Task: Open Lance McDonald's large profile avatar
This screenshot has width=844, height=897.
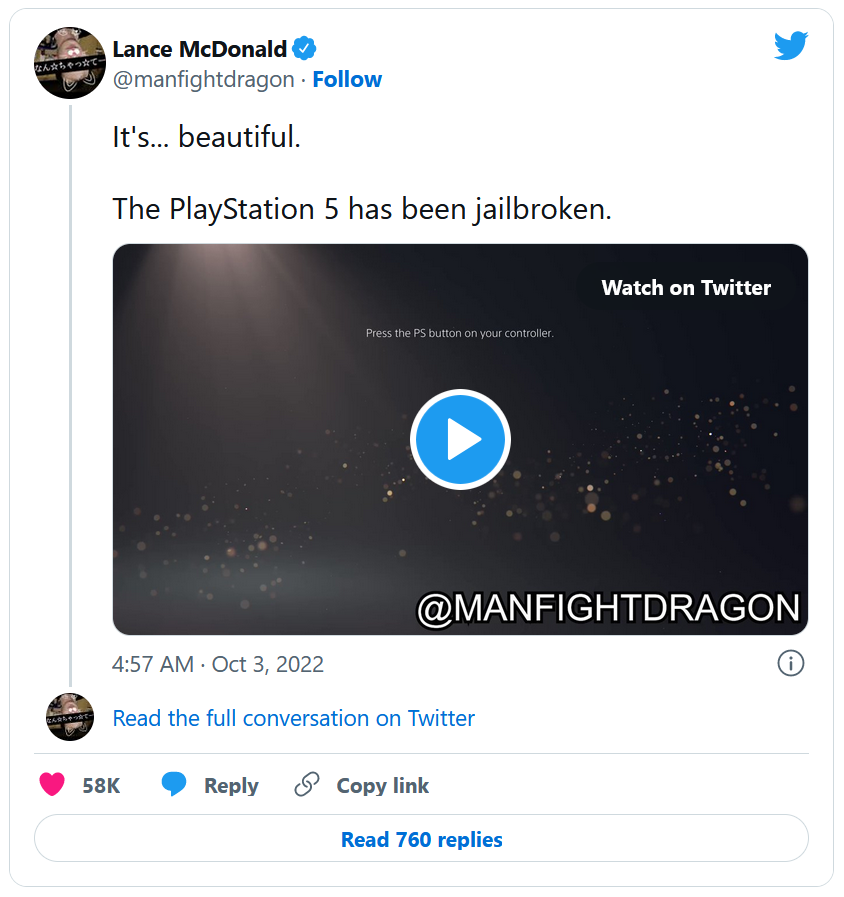Action: (x=70, y=63)
